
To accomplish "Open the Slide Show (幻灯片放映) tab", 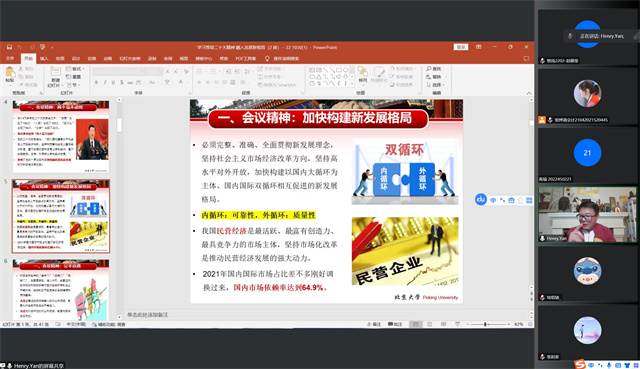I will pyautogui.click(x=130, y=58).
